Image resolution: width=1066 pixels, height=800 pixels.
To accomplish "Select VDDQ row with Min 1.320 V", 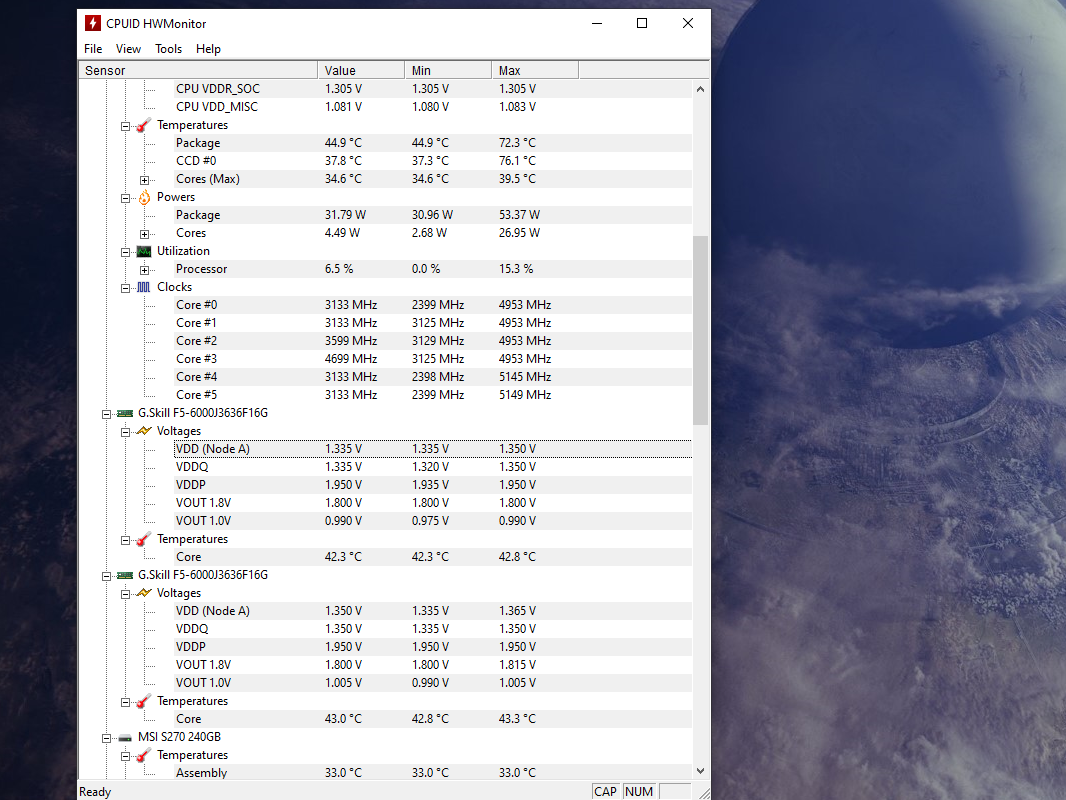I will pos(433,467).
